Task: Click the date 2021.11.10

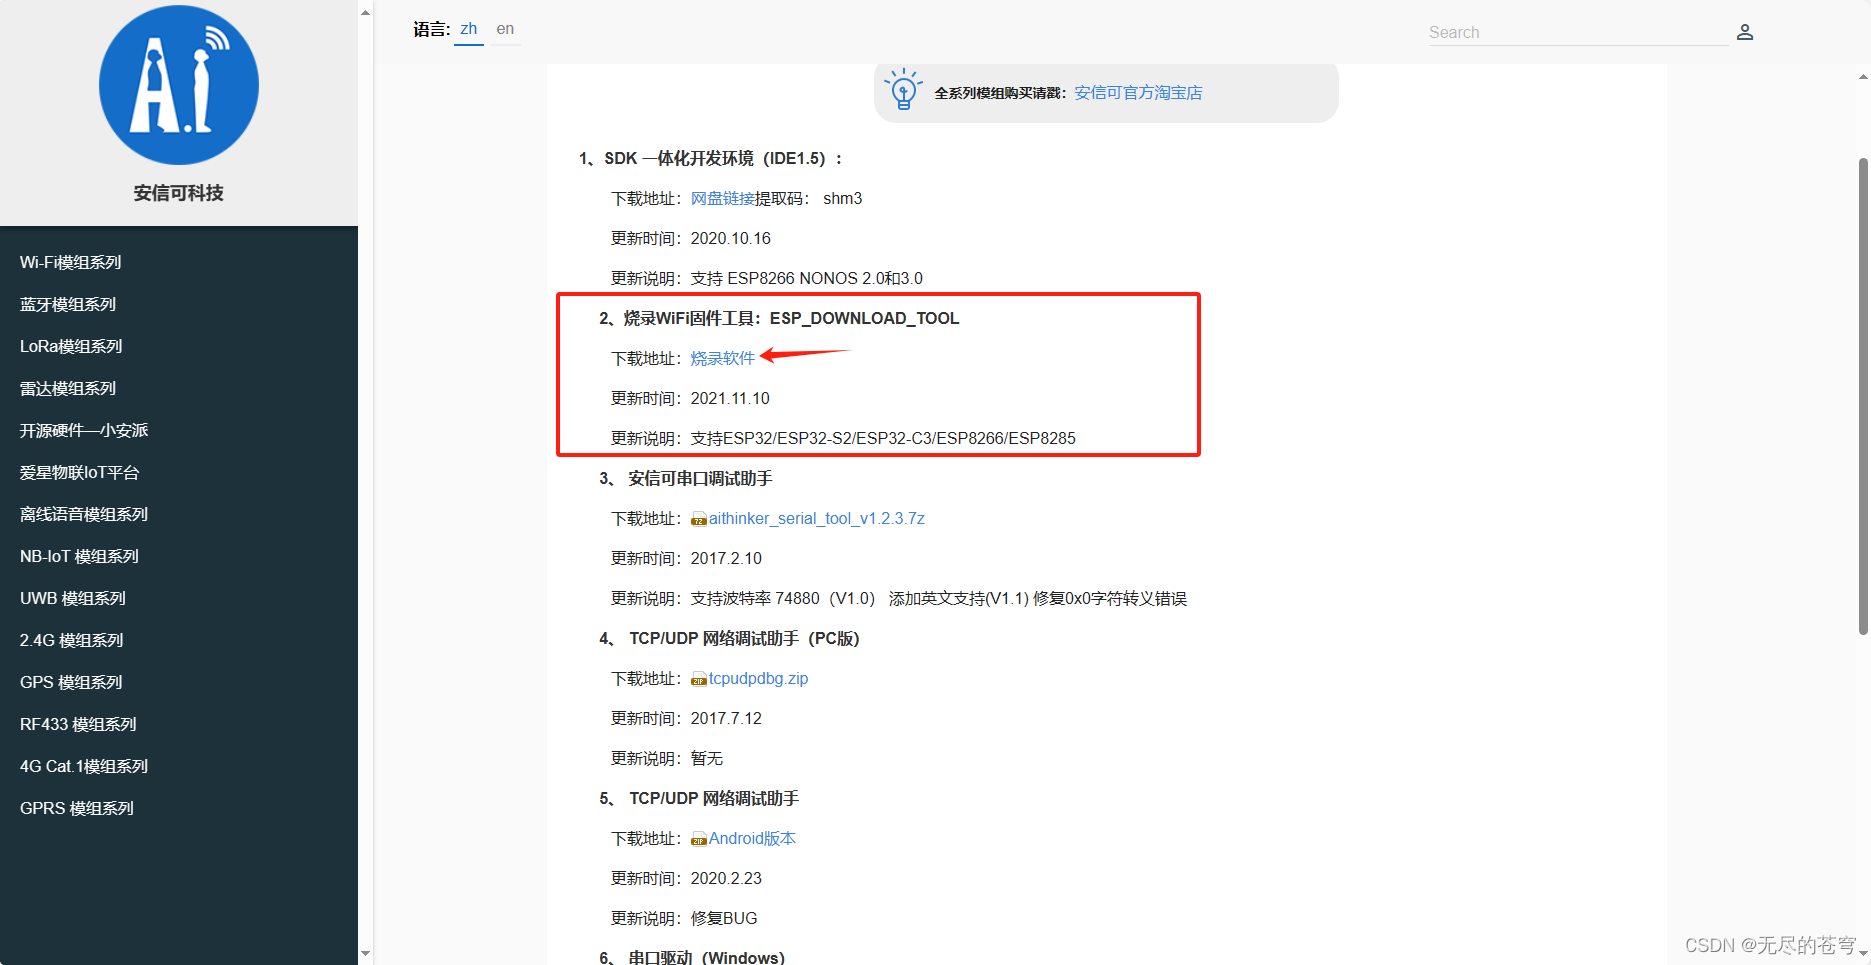Action: click(x=730, y=398)
